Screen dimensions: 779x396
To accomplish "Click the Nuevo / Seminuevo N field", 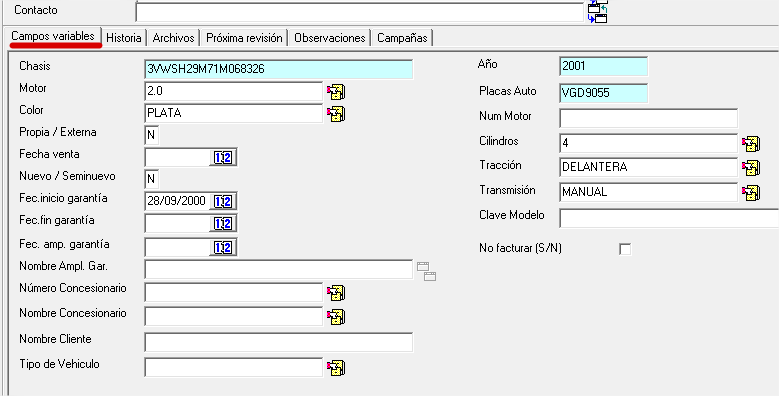I will pyautogui.click(x=152, y=179).
